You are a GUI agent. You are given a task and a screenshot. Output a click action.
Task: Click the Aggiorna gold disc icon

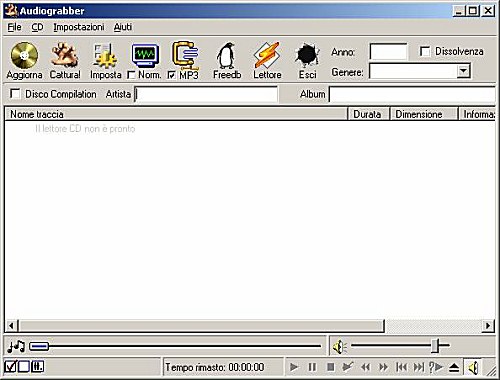coord(24,55)
